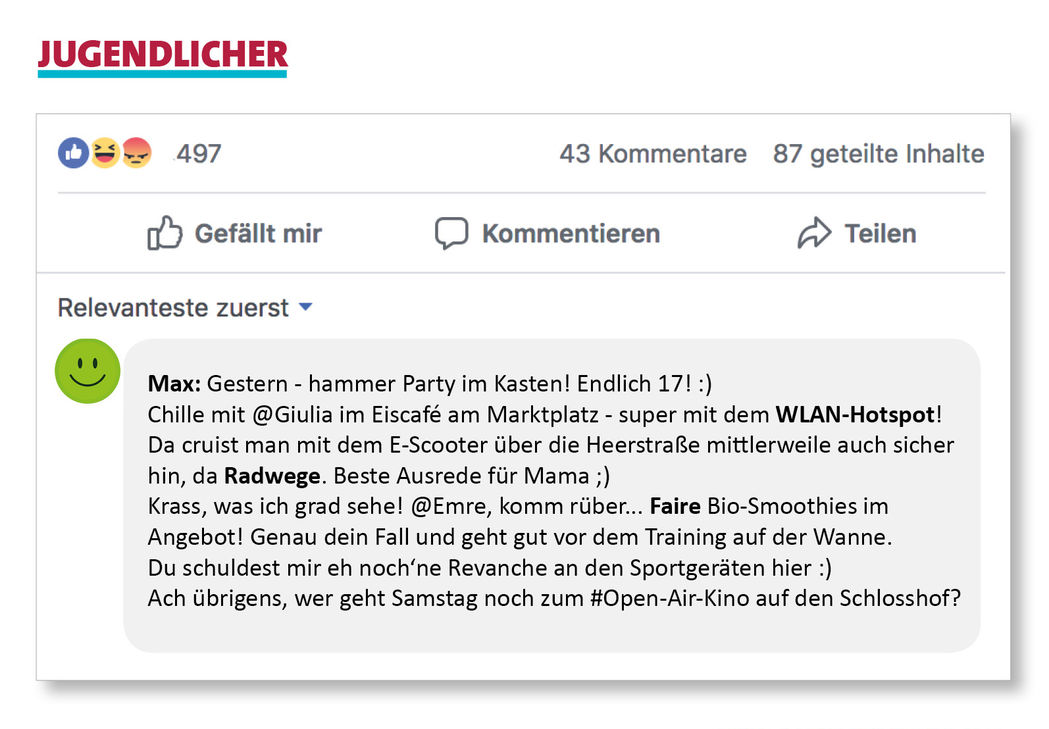Like the post with Gefällt mir
This screenshot has height=729, width=1049.
click(234, 233)
